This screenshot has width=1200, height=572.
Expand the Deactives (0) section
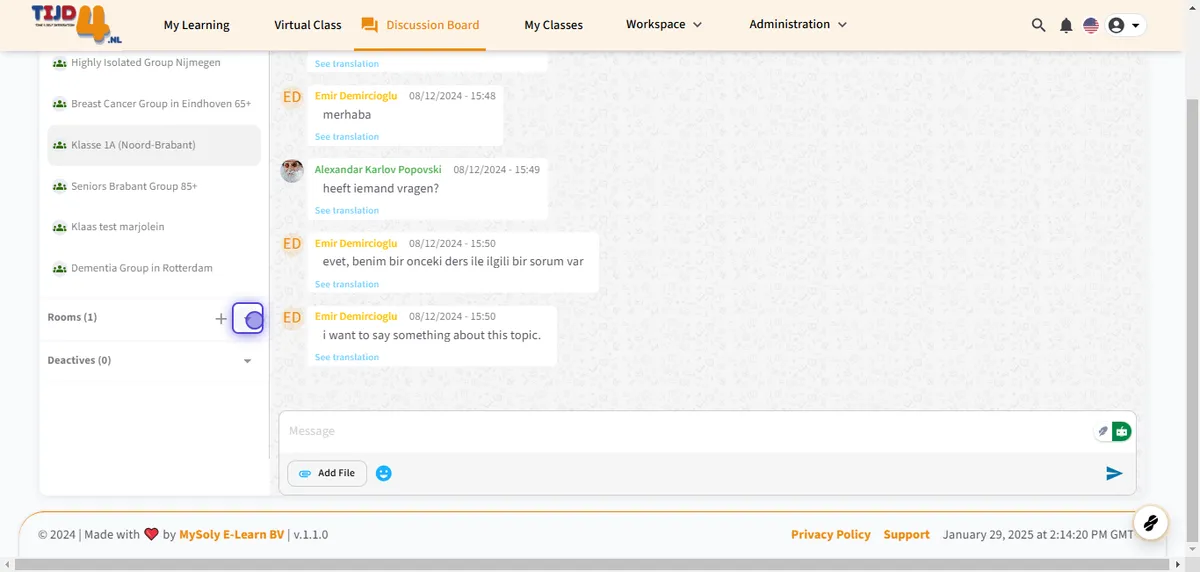[248, 361]
